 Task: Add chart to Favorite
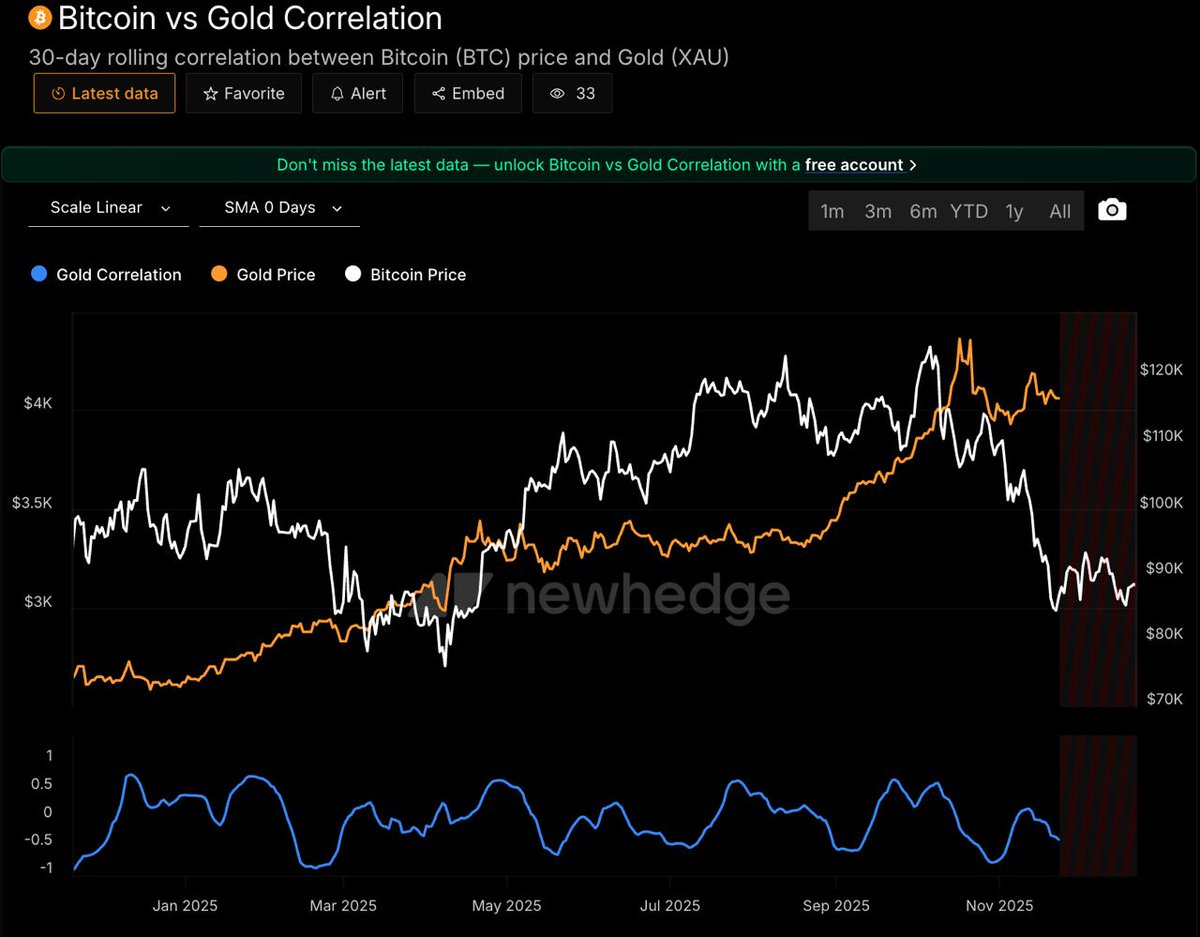244,93
